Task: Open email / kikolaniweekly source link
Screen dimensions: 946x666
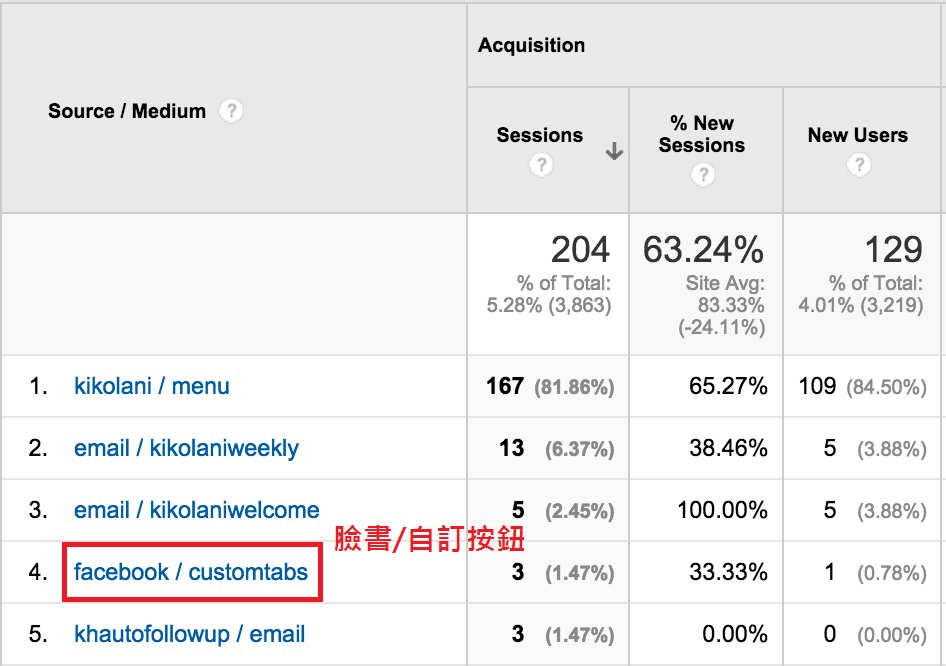Action: pos(186,448)
